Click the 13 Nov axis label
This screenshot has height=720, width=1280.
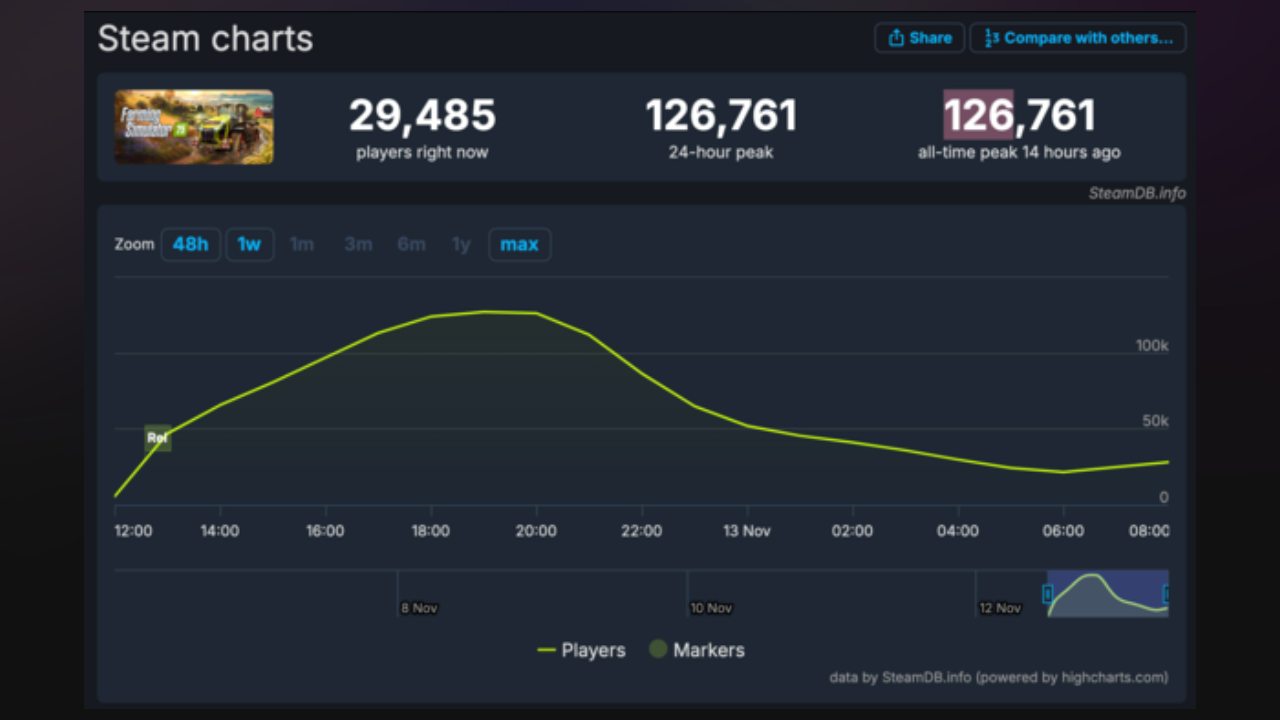point(747,531)
